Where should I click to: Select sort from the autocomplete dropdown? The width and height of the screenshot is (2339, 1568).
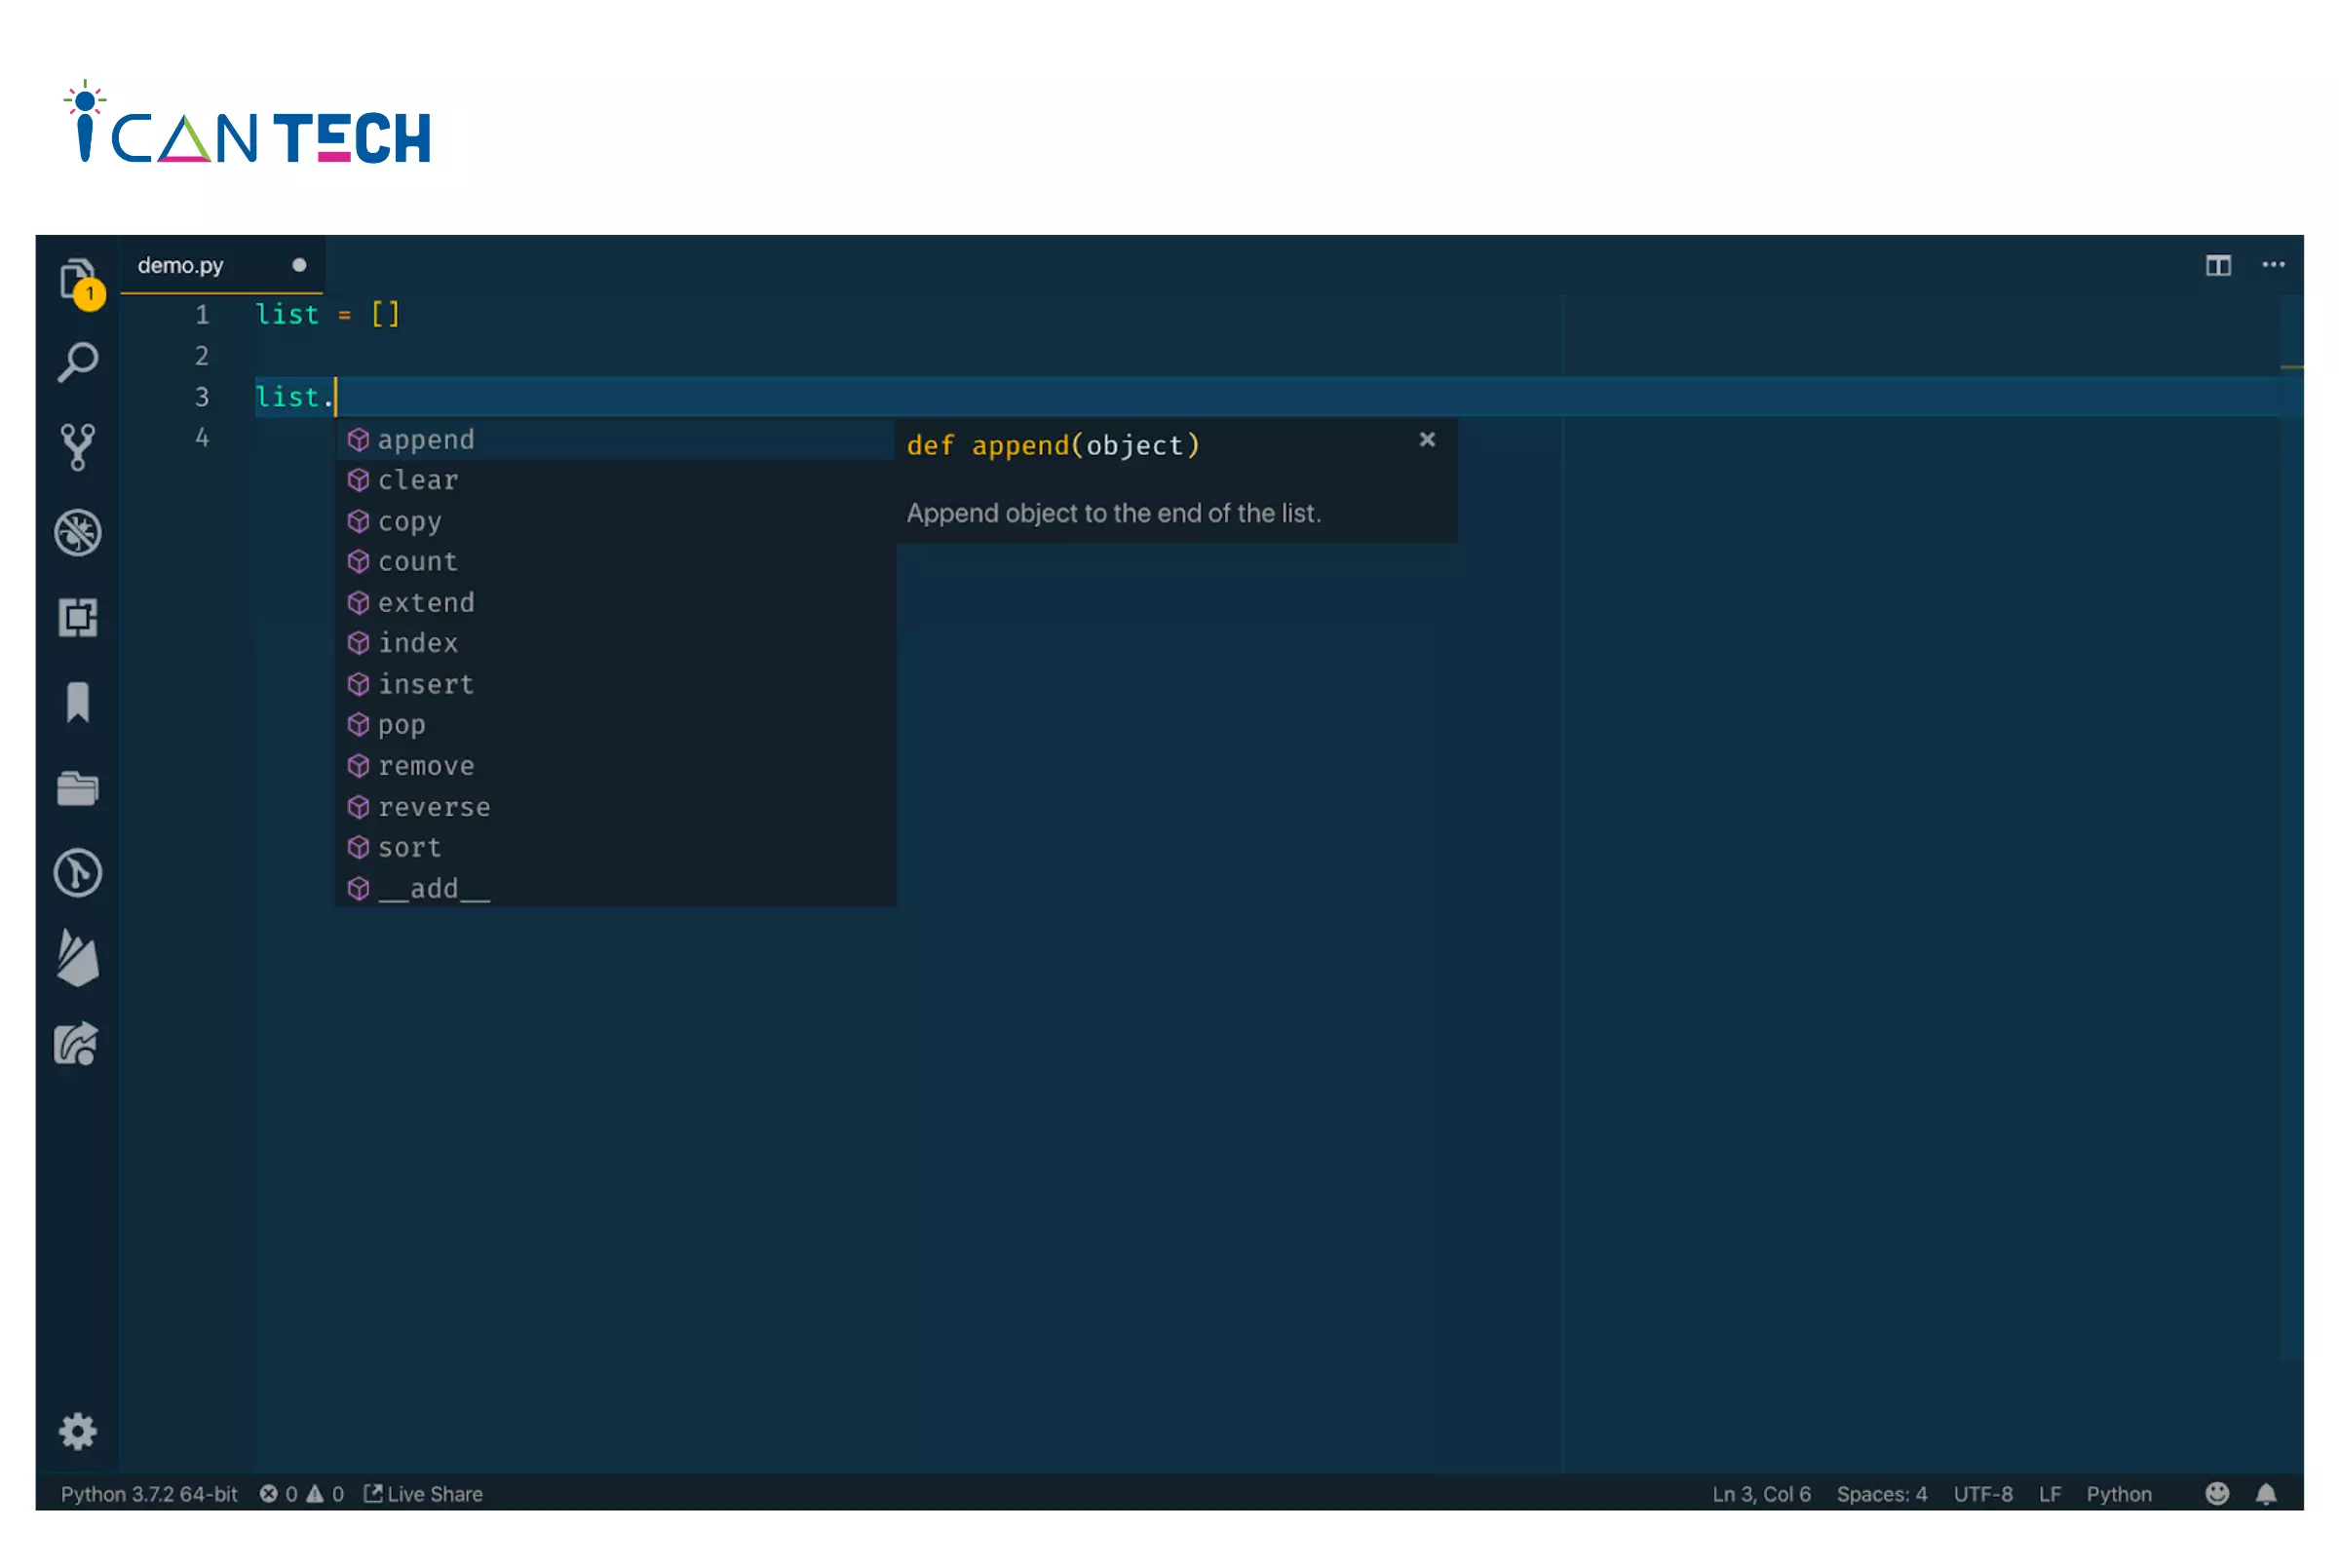(409, 845)
